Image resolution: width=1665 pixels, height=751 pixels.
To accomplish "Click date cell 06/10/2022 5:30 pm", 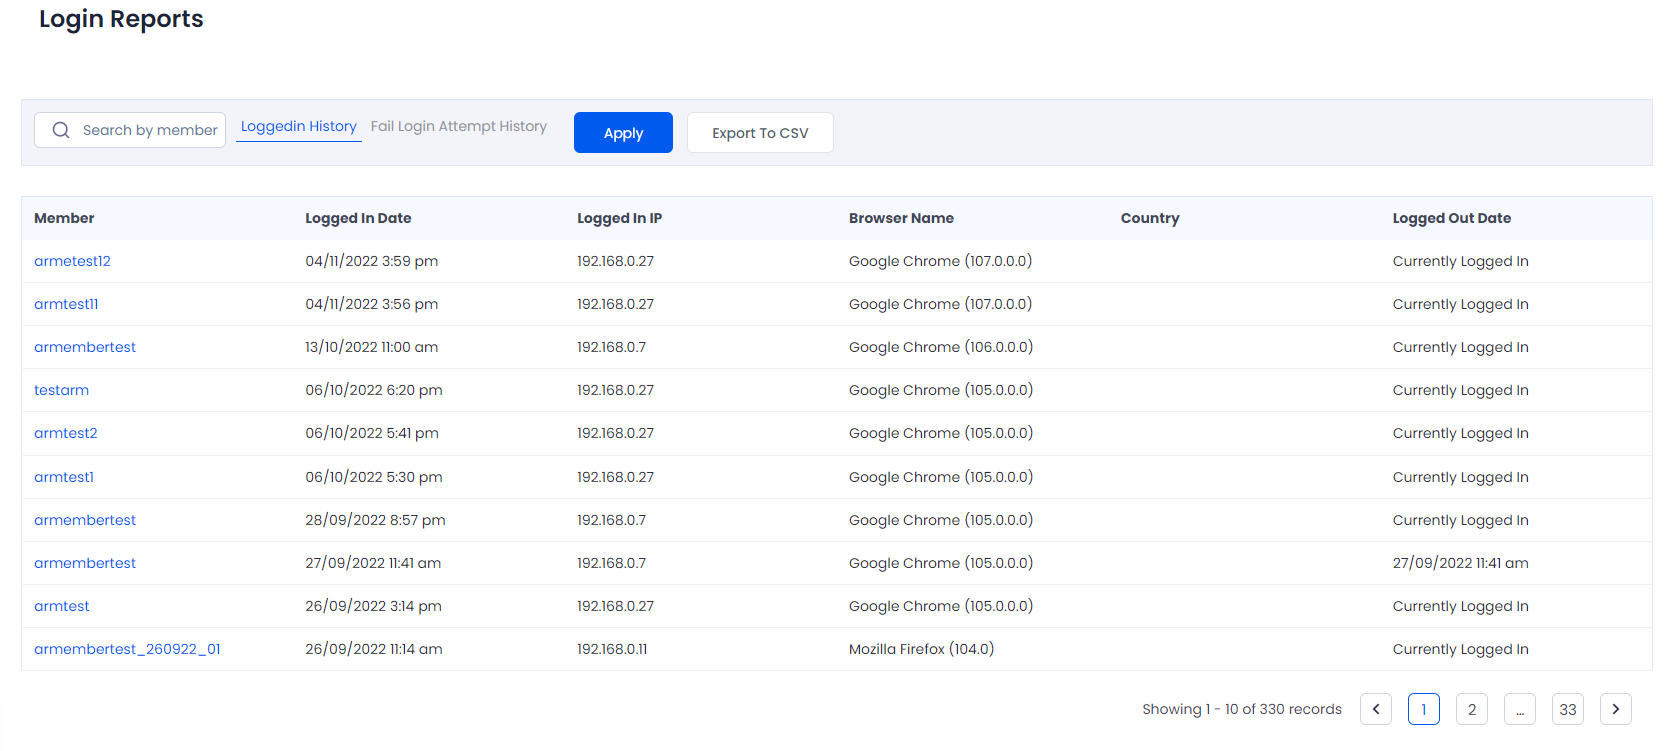I will (374, 477).
